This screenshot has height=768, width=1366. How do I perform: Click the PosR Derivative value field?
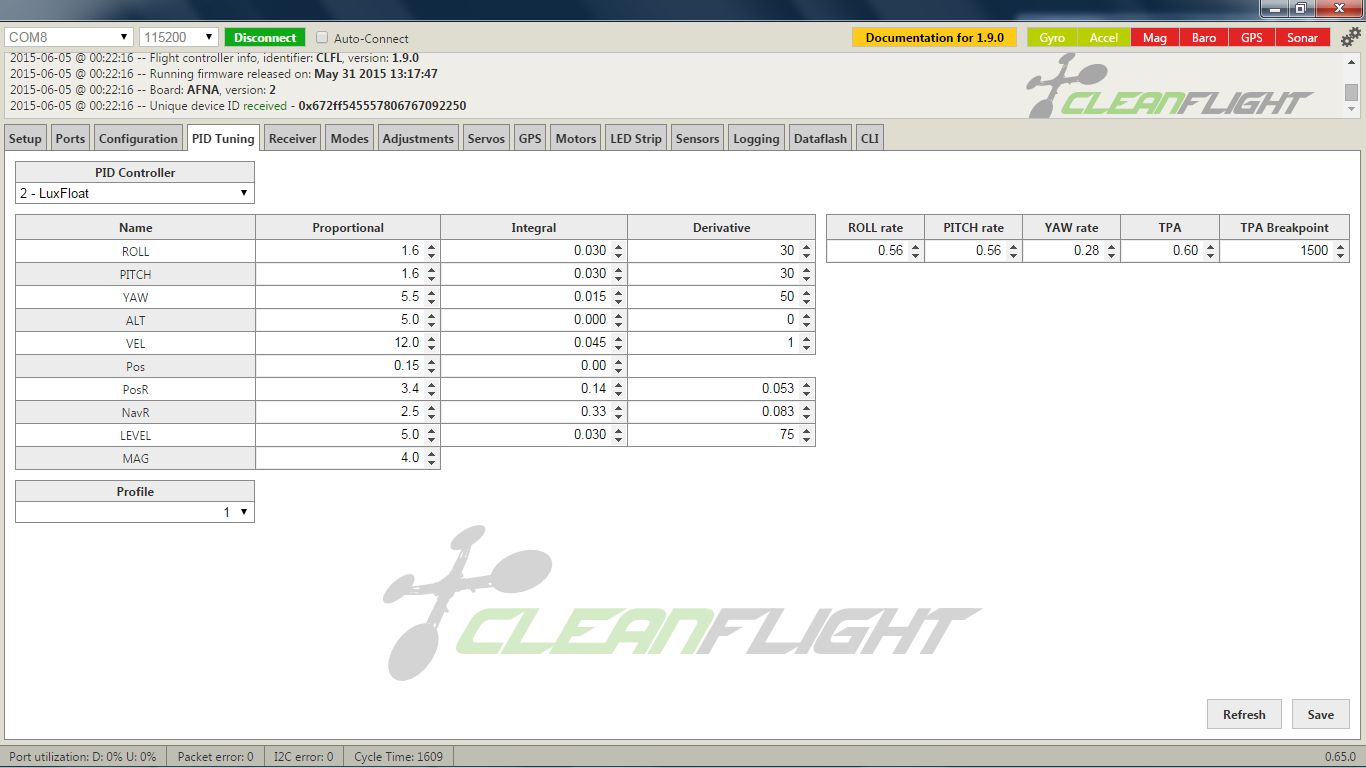[x=721, y=389]
